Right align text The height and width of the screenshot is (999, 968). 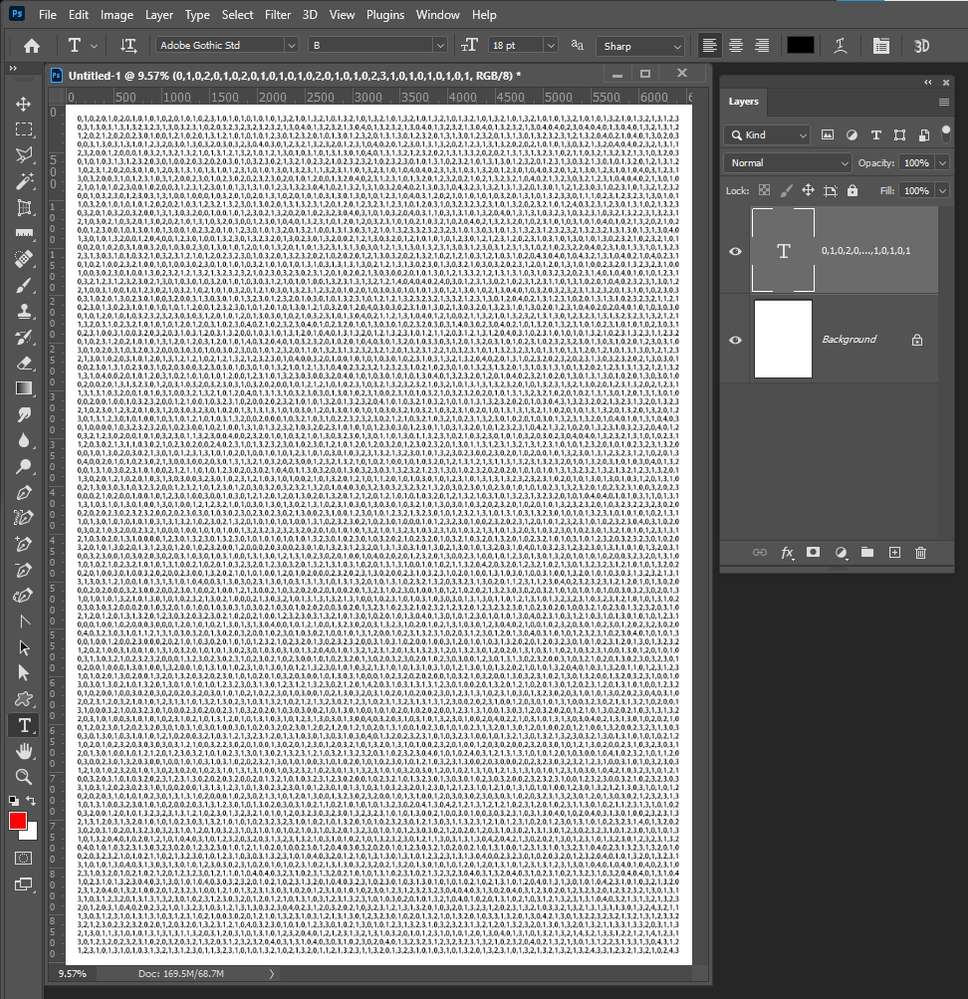tap(762, 45)
